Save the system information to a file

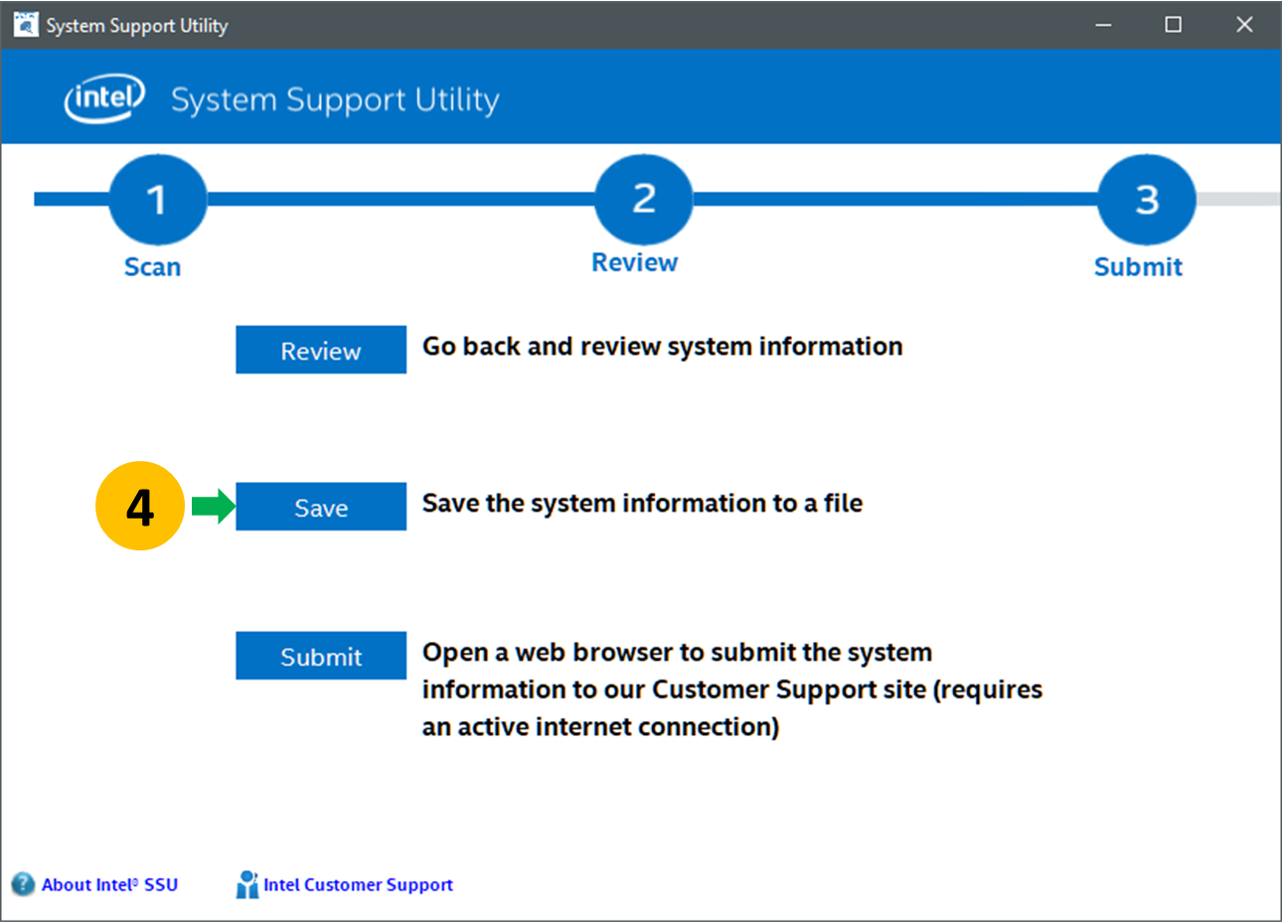(321, 507)
